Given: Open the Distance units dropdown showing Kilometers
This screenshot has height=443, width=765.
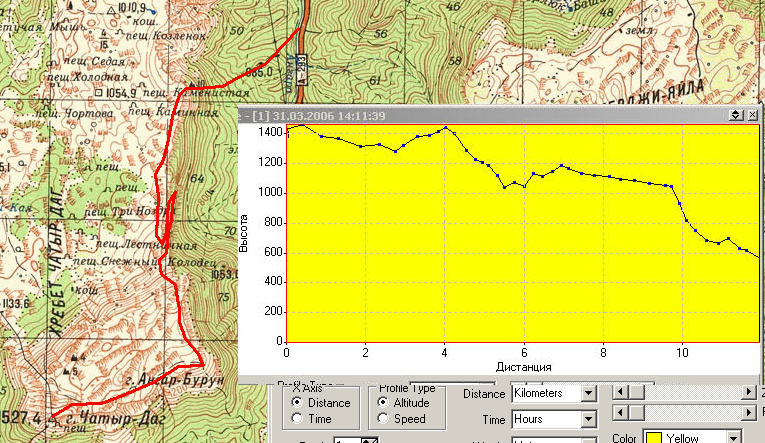Looking at the screenshot, I should click(554, 393).
